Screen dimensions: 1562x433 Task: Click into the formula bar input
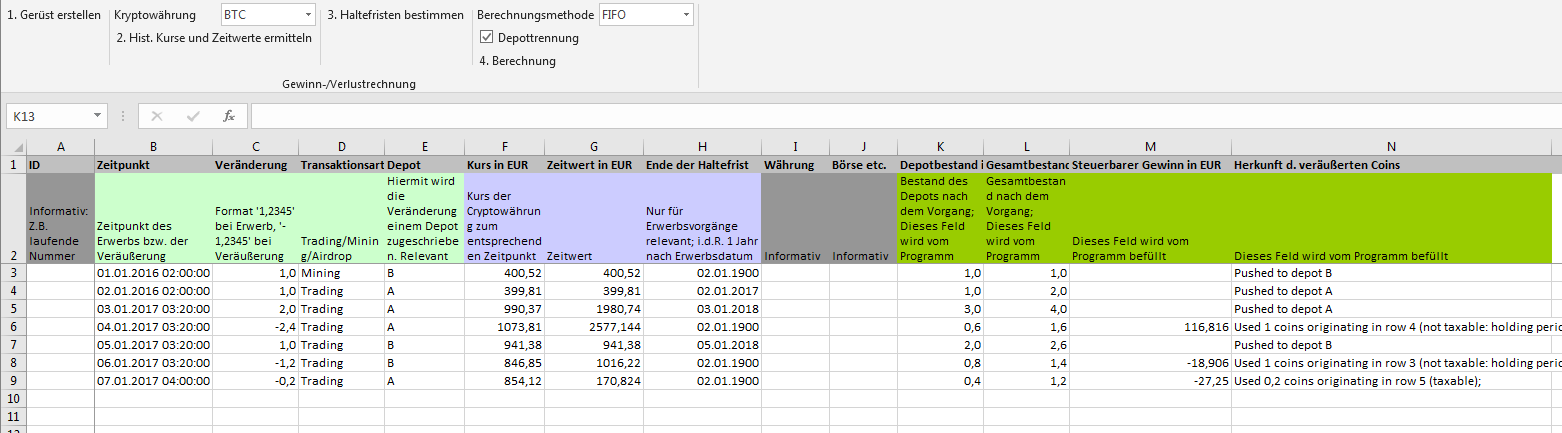coord(905,116)
